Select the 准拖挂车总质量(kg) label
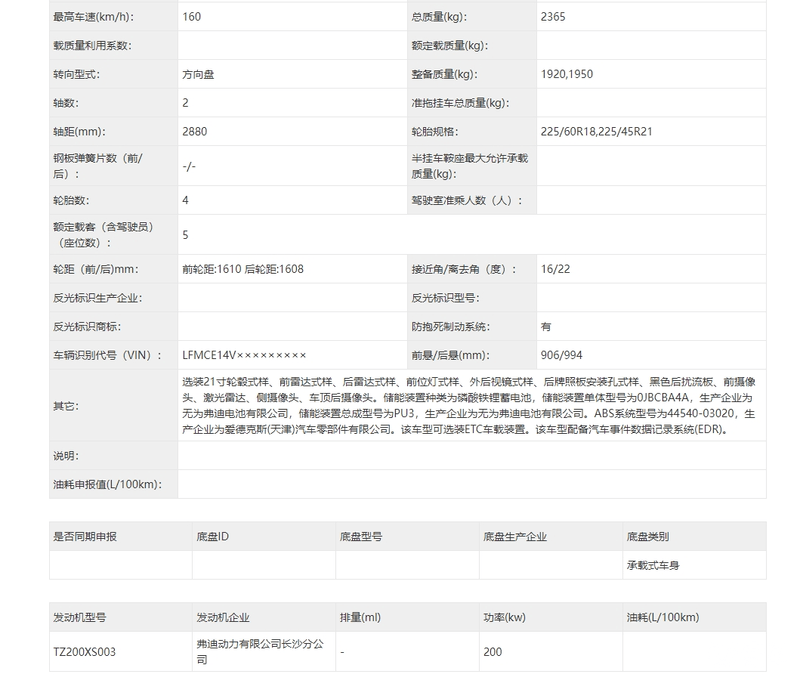800x678 pixels. pos(461,103)
